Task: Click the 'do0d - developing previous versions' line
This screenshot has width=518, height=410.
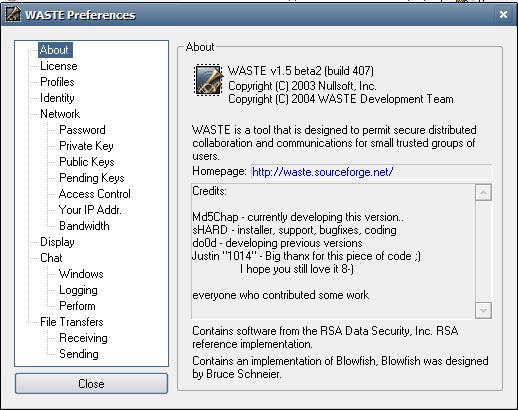Action: pyautogui.click(x=277, y=243)
